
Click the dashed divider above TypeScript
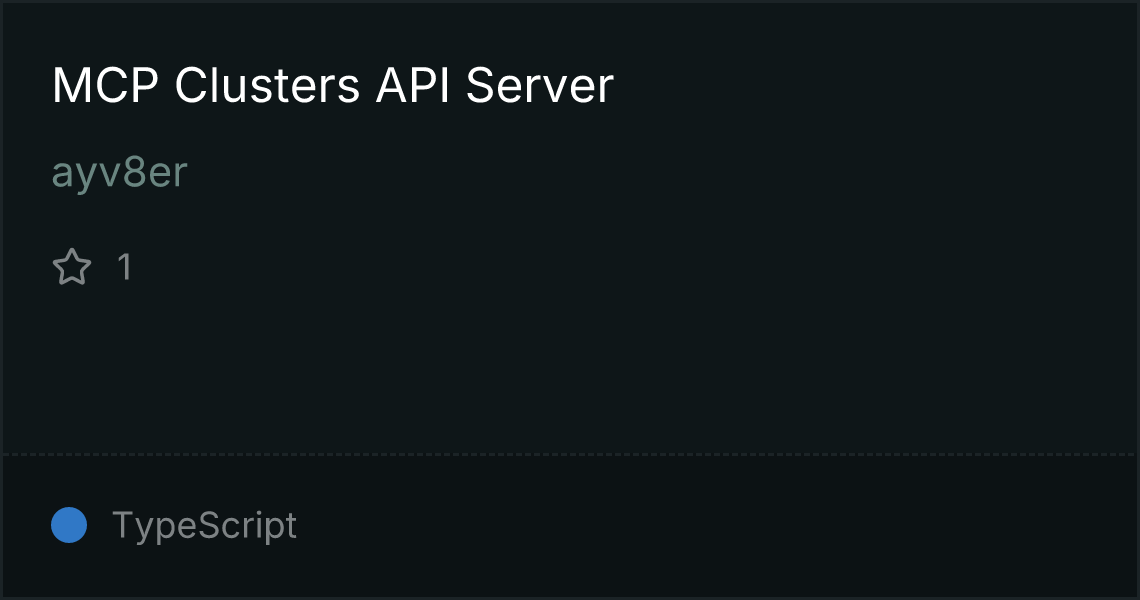click(570, 455)
